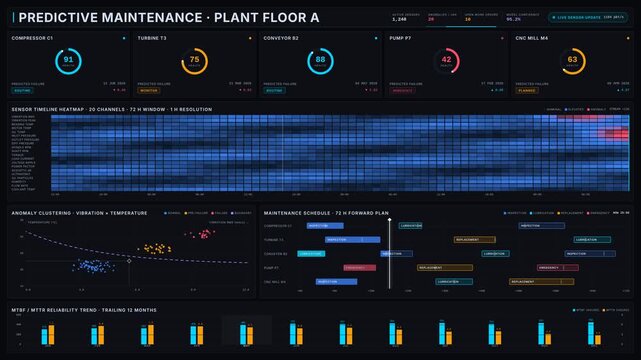Open the Conveyor B2 health gauge showing 88
Screen dimensions: 641x360
click(x=320, y=61)
